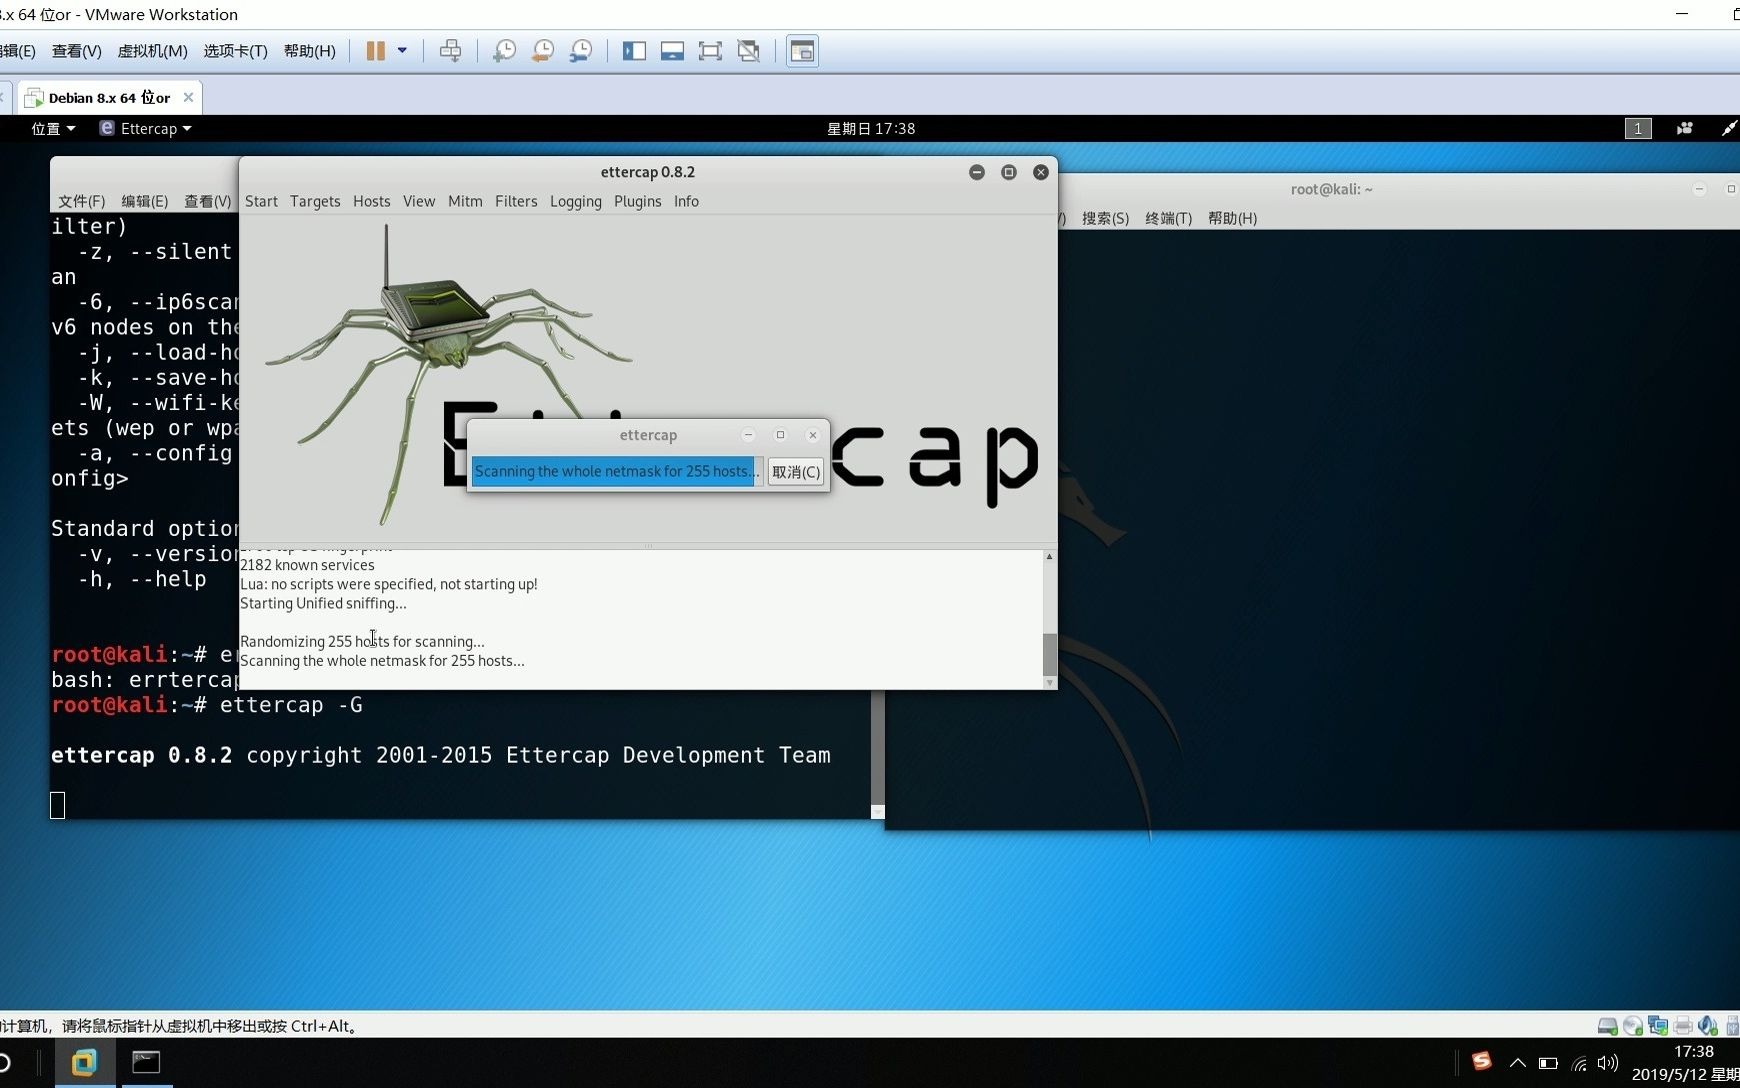Viewport: 1740px width, 1088px height.
Task: Open the VMware 选项卡(T) menu
Action: click(235, 51)
